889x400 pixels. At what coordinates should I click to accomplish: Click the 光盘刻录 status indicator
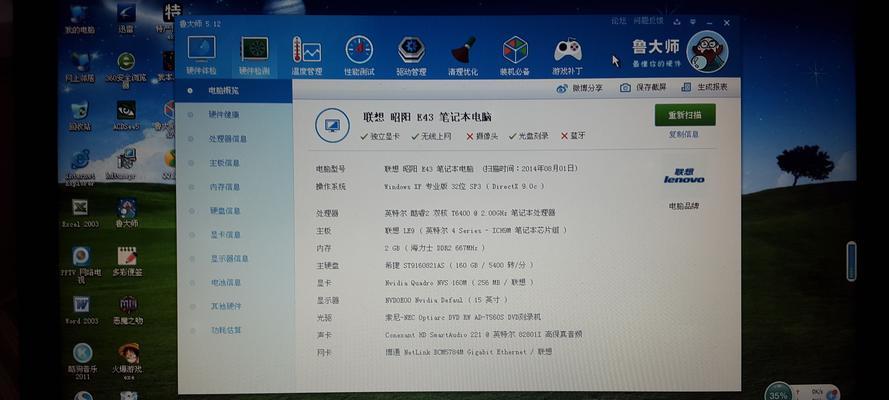coord(528,136)
